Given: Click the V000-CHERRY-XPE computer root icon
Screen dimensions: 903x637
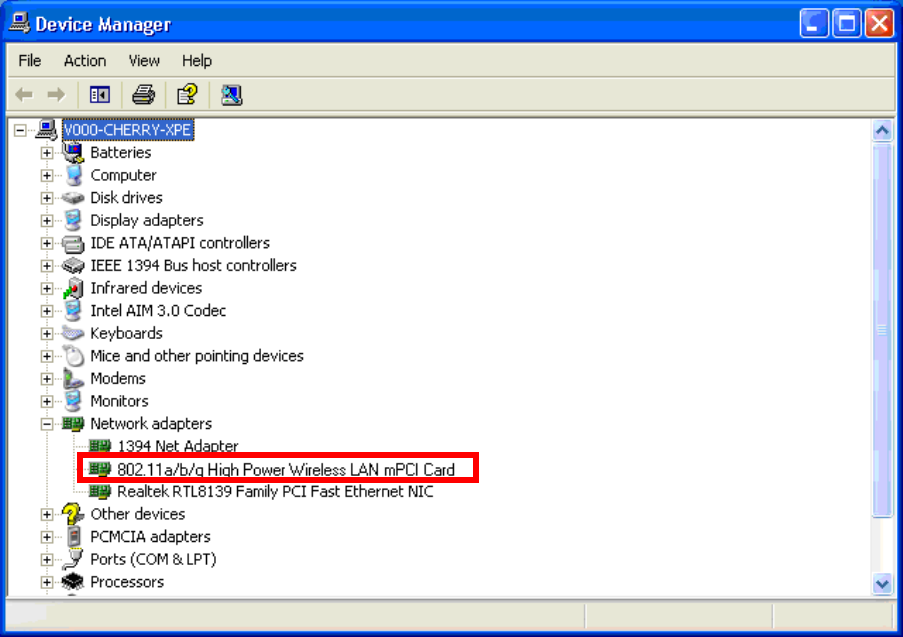Looking at the screenshot, I should 46,130.
